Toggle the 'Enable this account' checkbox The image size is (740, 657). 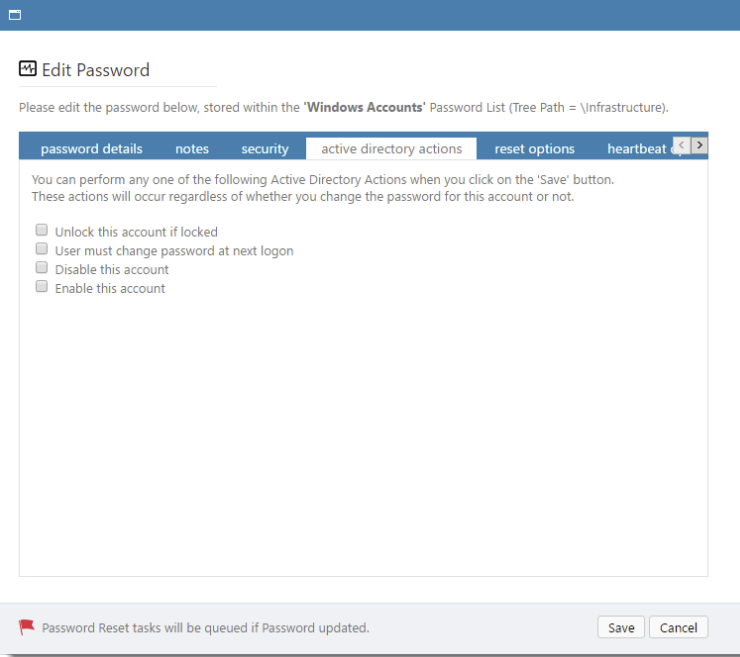tap(42, 287)
